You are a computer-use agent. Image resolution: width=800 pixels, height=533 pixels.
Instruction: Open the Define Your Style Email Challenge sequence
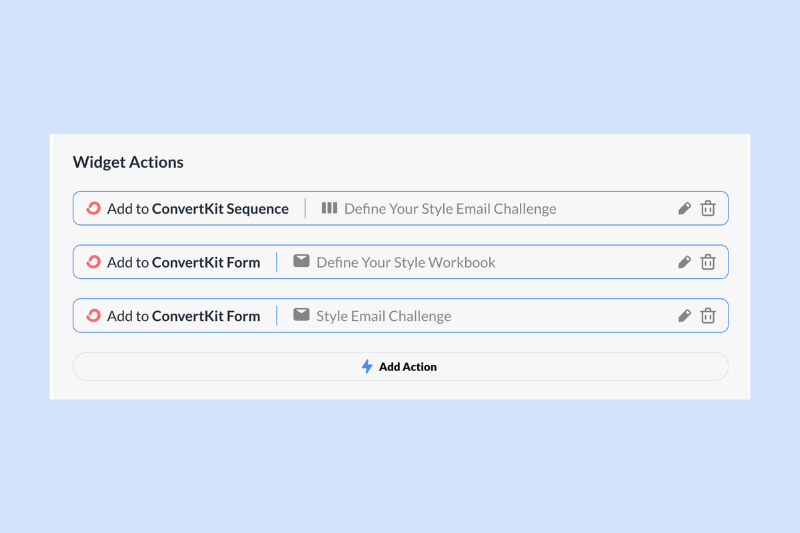click(x=450, y=209)
